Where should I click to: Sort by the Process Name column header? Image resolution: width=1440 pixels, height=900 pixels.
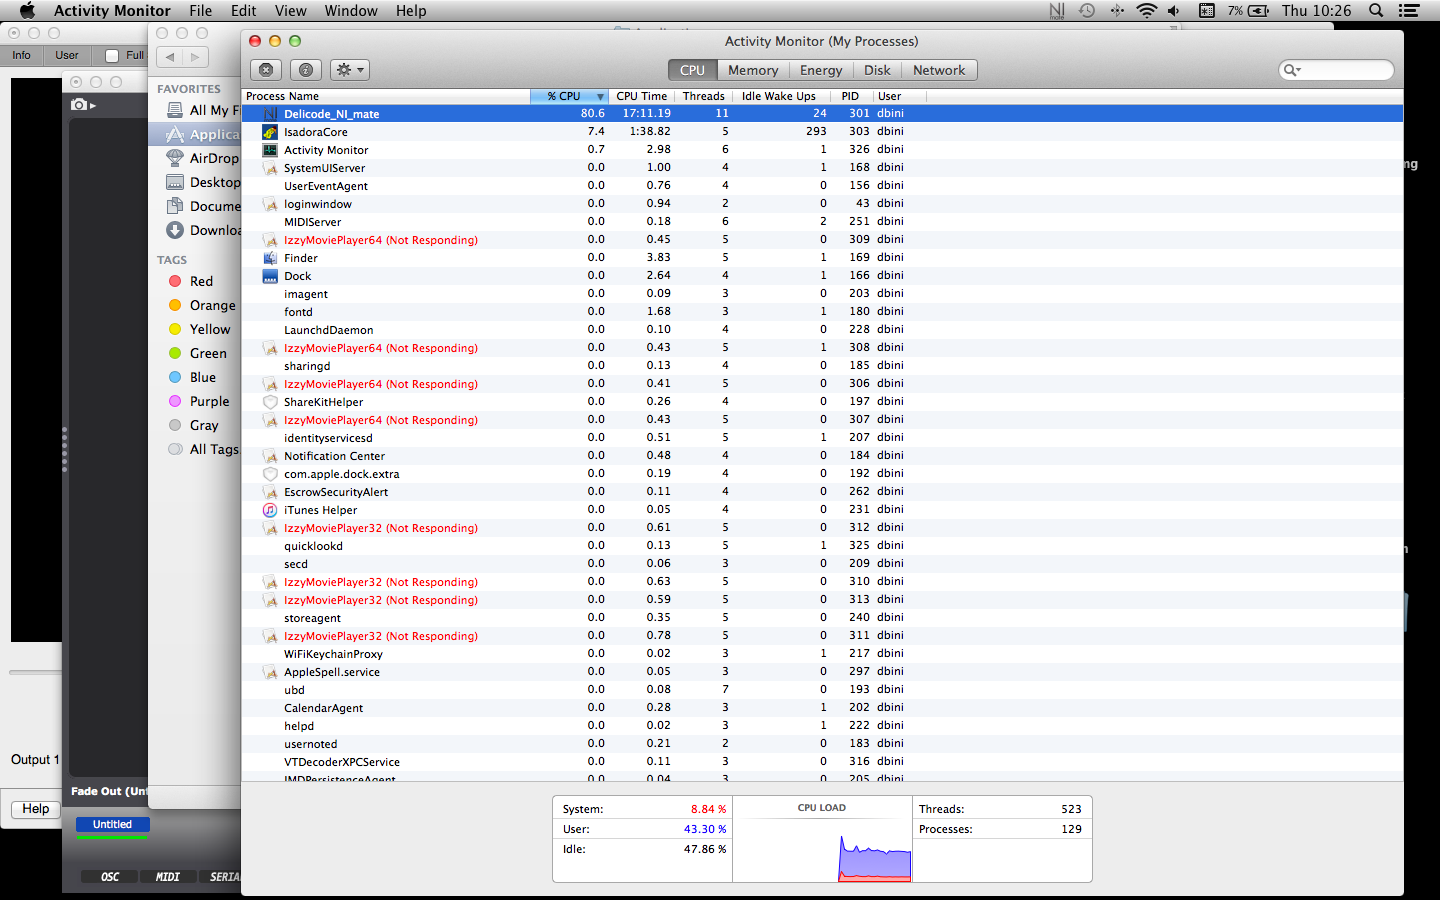[x=385, y=96]
